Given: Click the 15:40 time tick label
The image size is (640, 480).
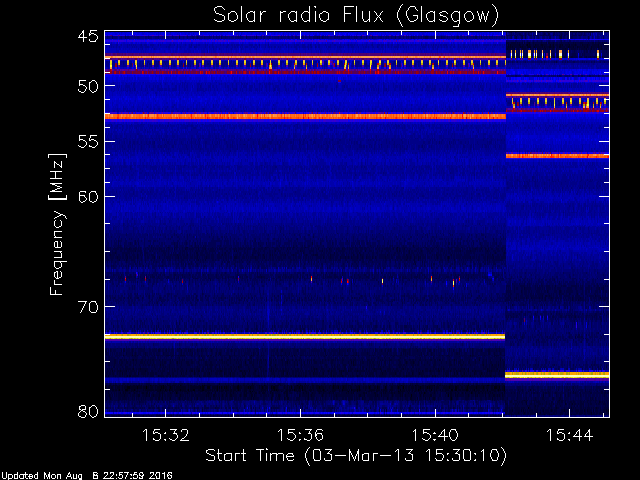Looking at the screenshot, I should pyautogui.click(x=435, y=435).
